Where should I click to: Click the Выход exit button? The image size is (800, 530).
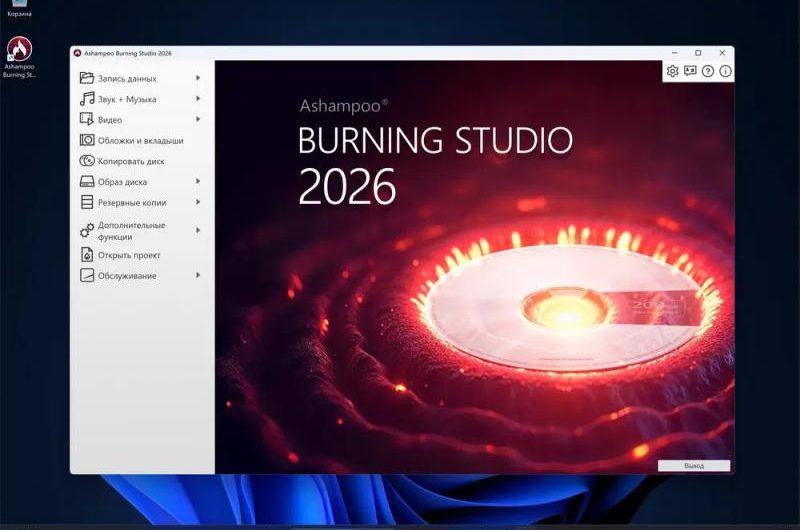(x=694, y=466)
